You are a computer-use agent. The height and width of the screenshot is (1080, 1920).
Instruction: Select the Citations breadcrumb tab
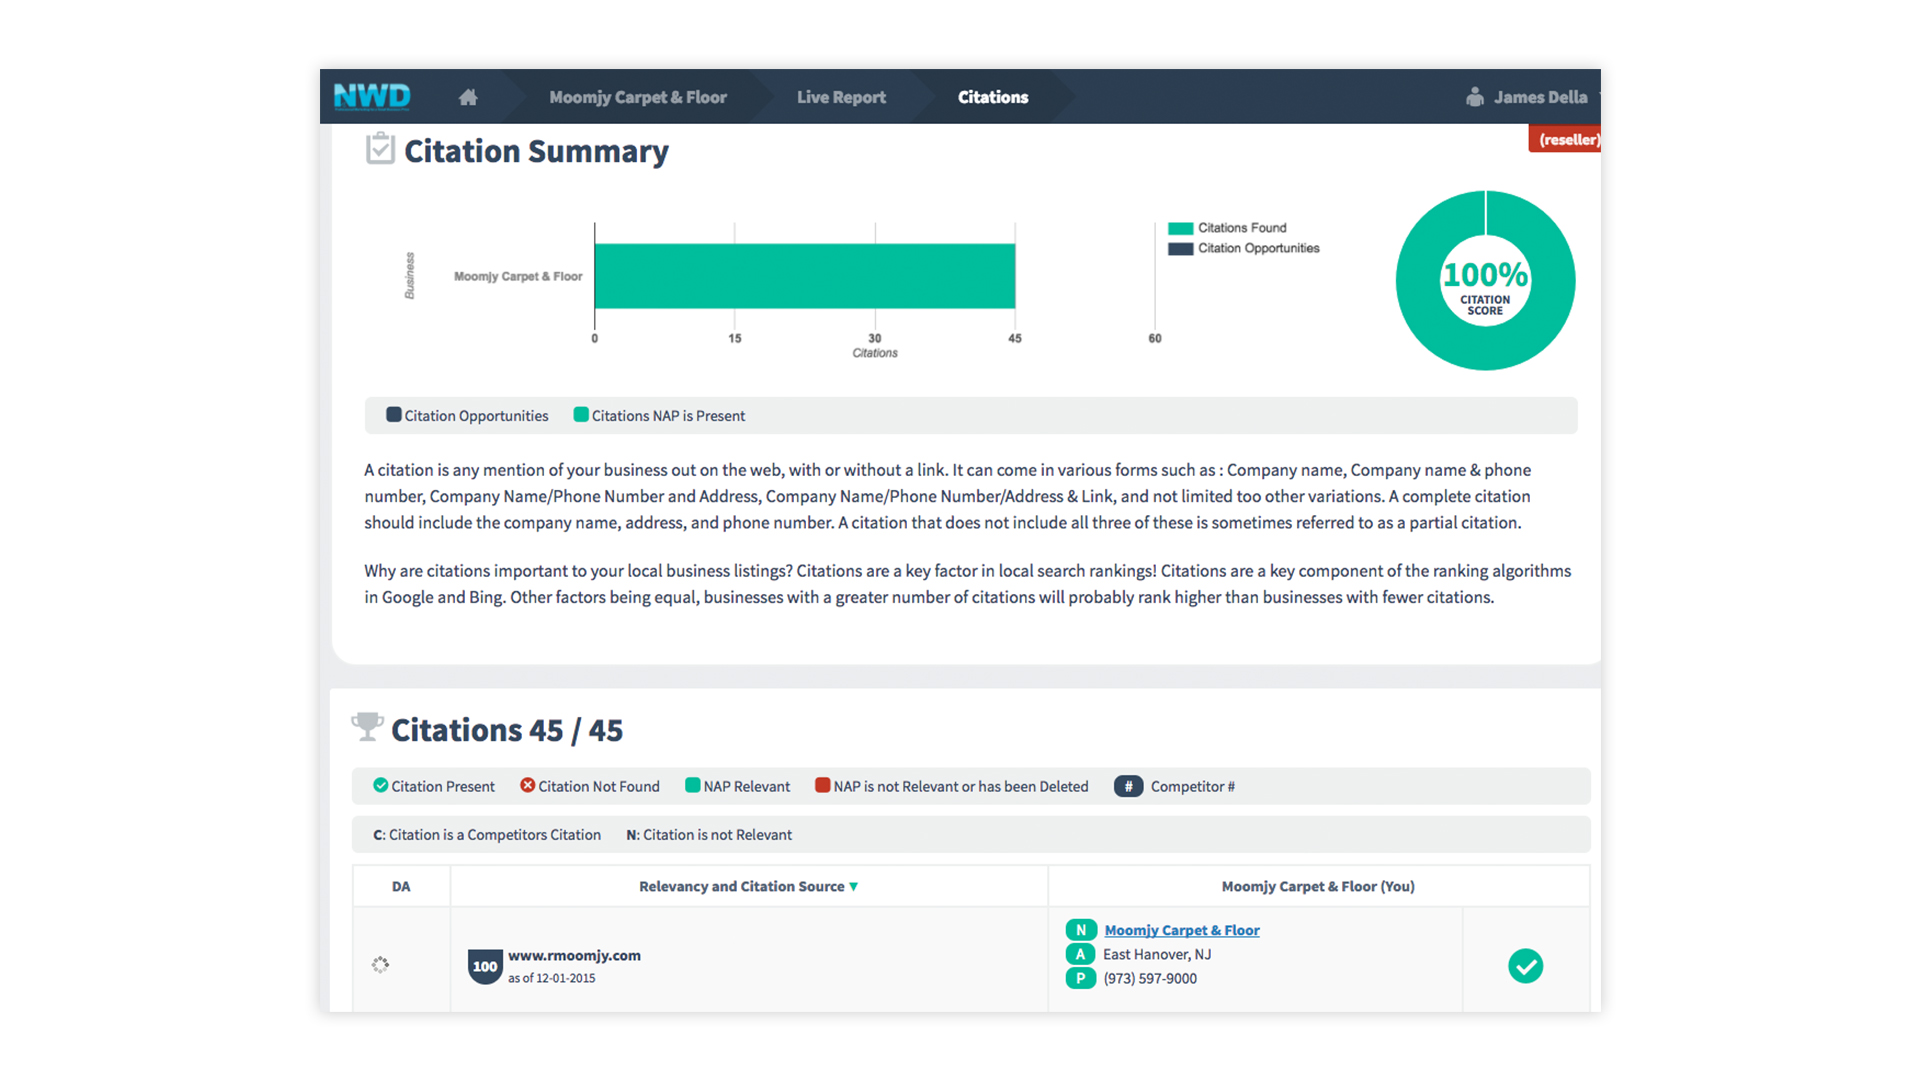993,97
